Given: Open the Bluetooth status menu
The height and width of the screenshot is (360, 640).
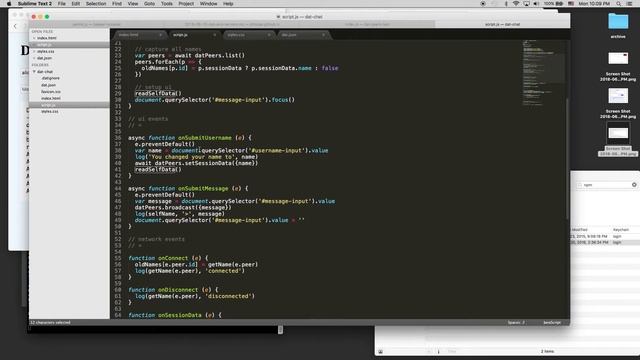Looking at the screenshot, I should click(x=506, y=4).
